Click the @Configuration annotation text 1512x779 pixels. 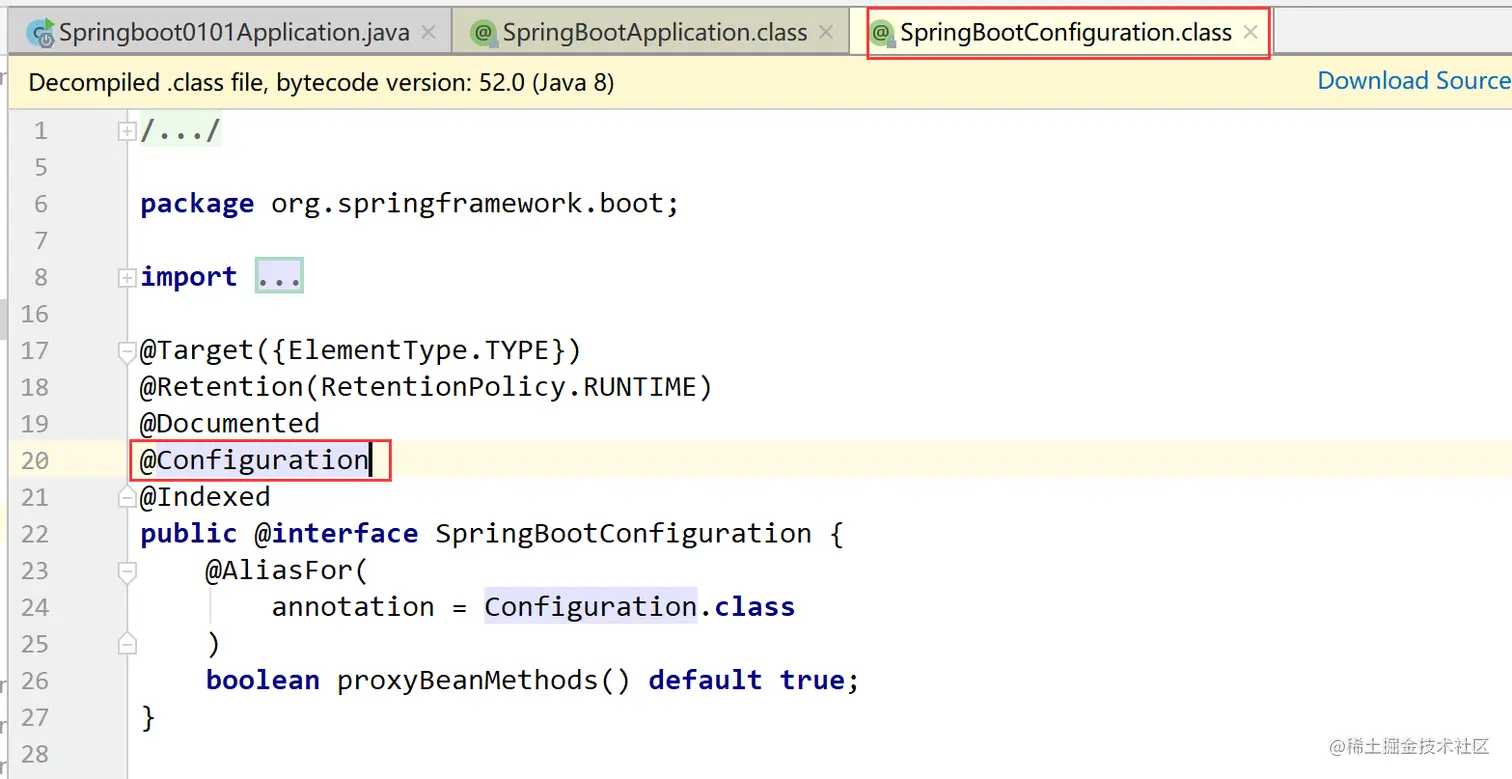[x=254, y=460]
